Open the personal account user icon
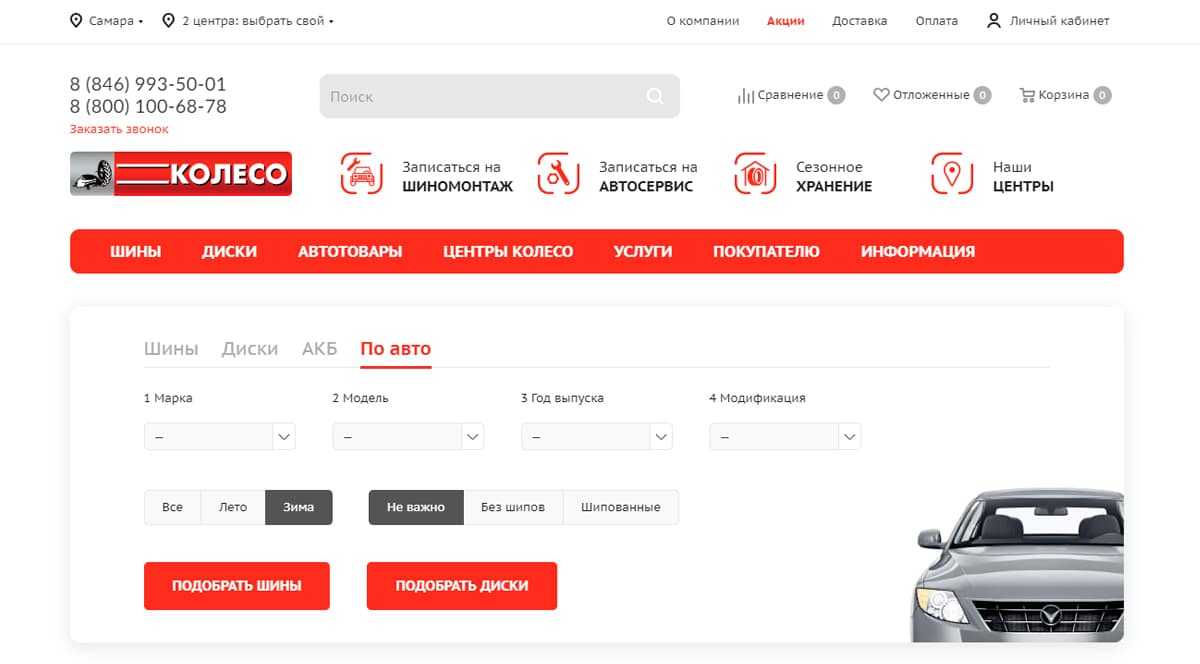The width and height of the screenshot is (1200, 664). pos(993,21)
